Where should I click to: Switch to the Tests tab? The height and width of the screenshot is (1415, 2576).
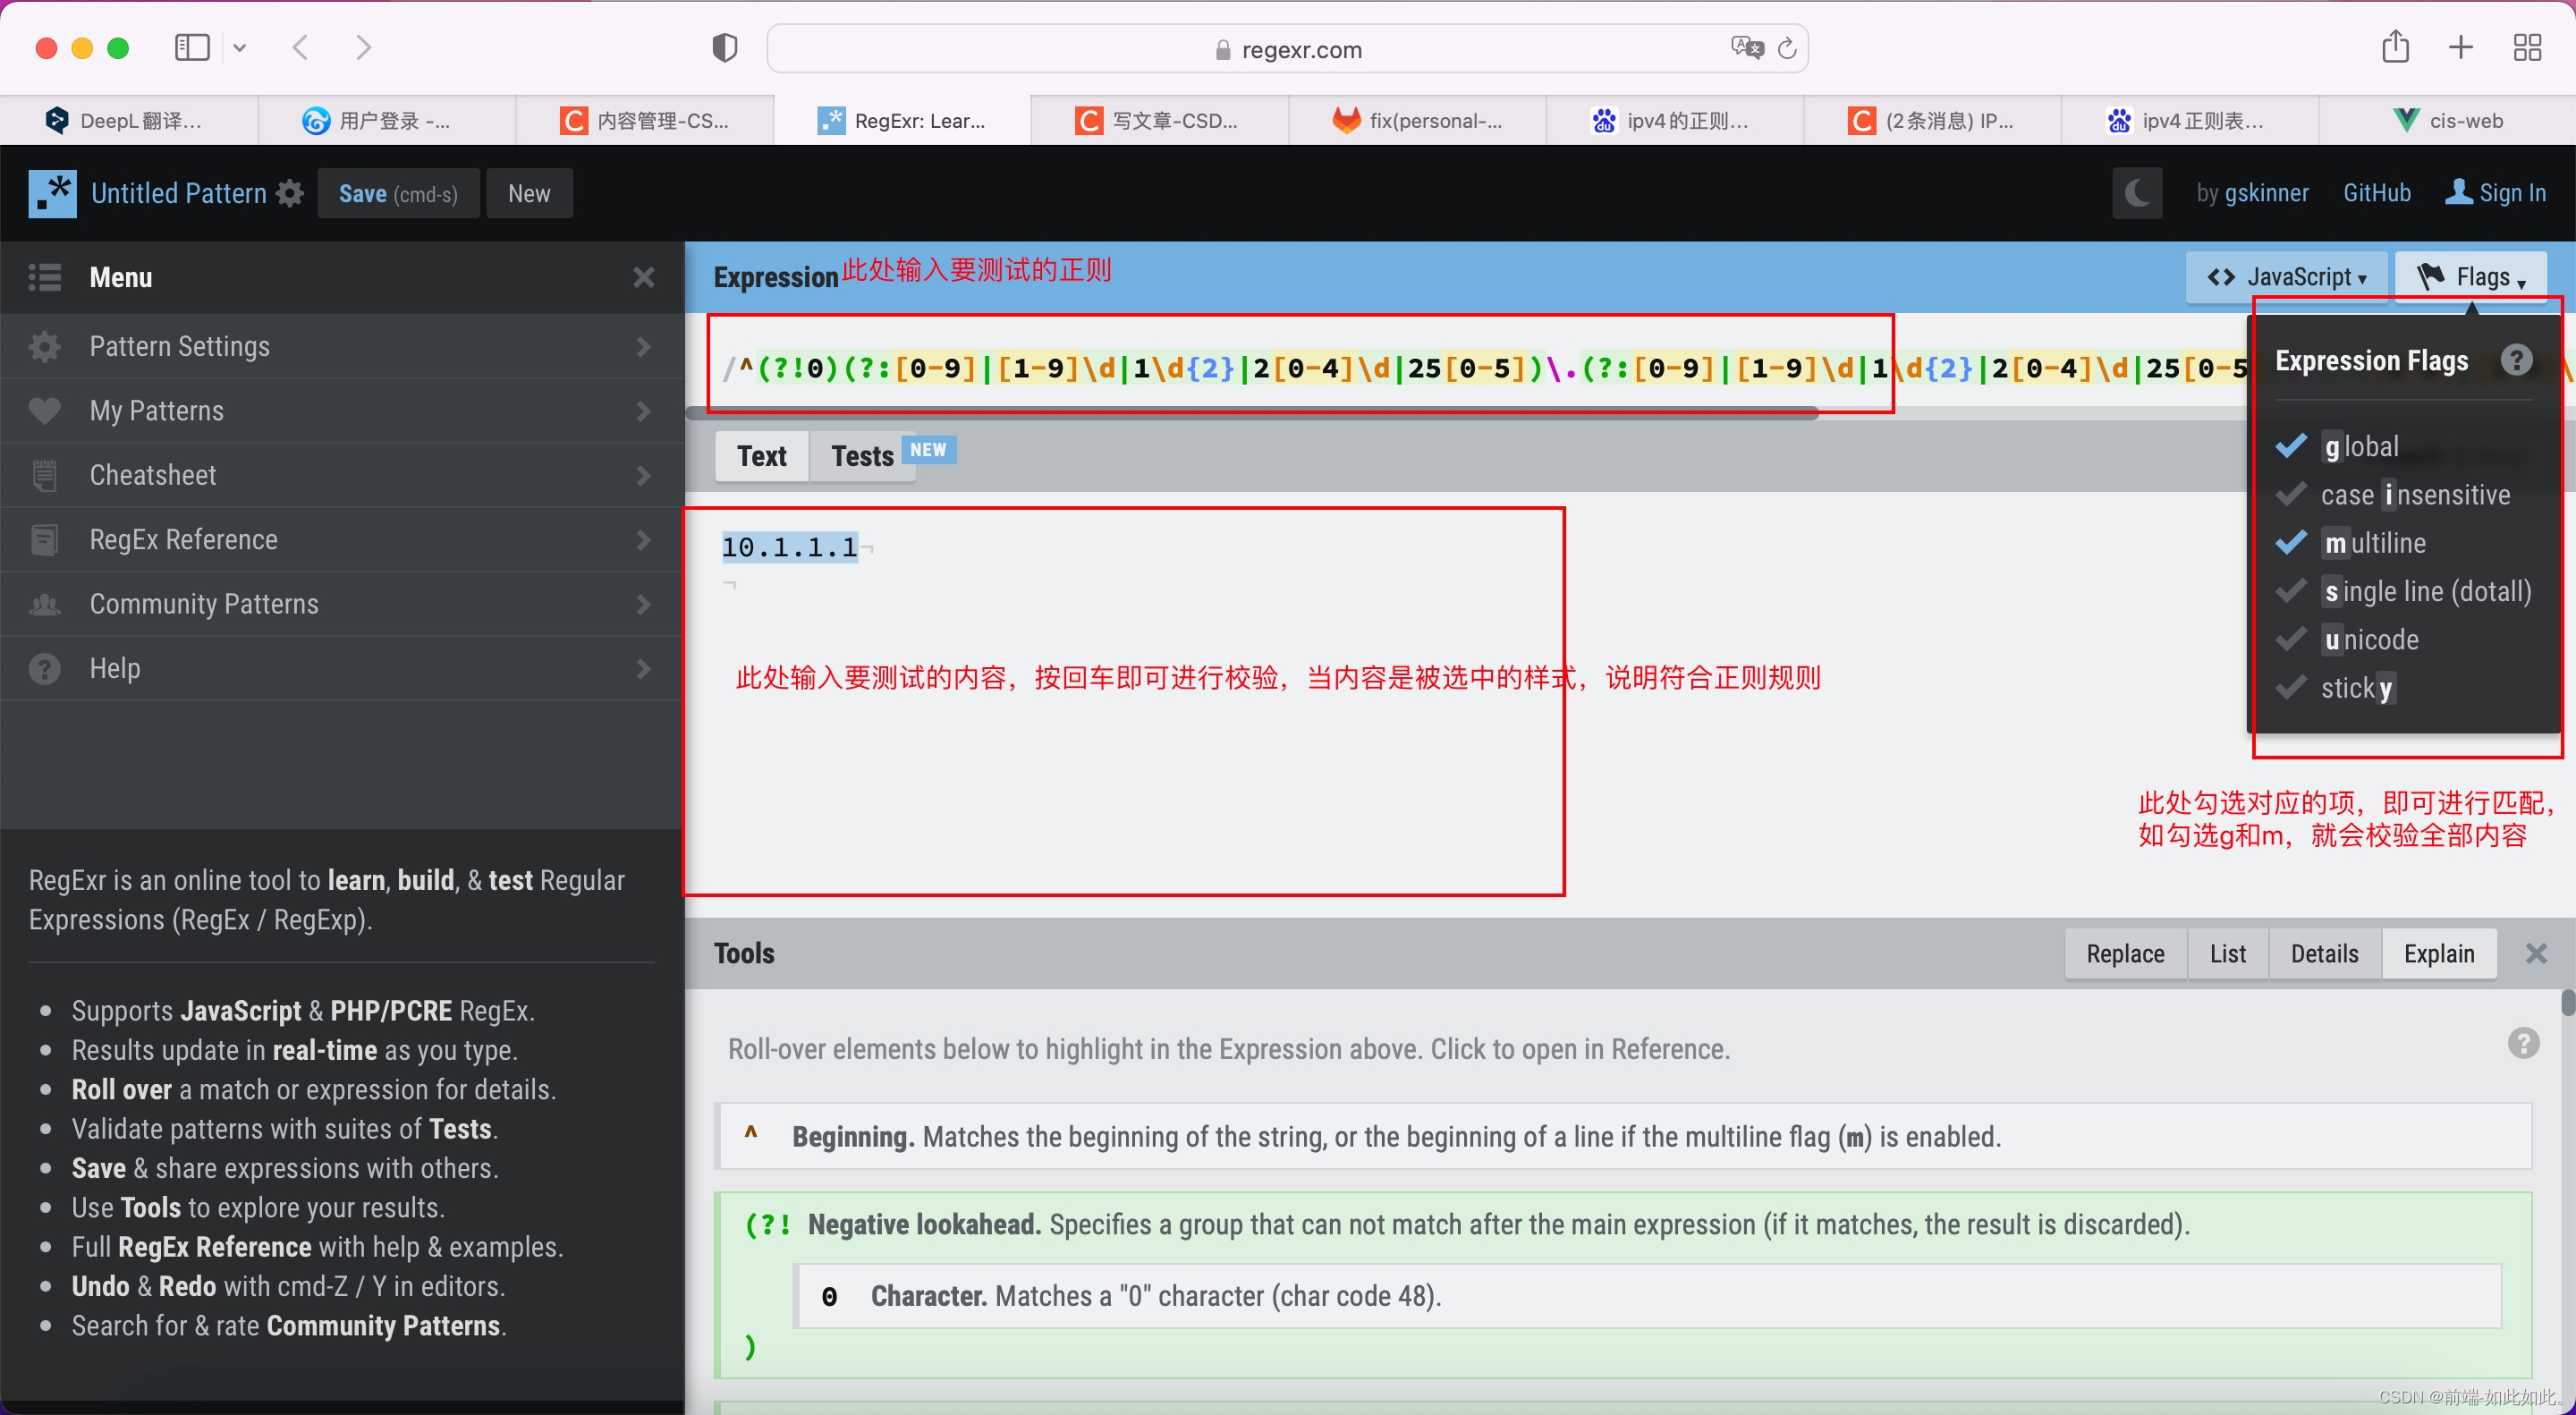861,456
